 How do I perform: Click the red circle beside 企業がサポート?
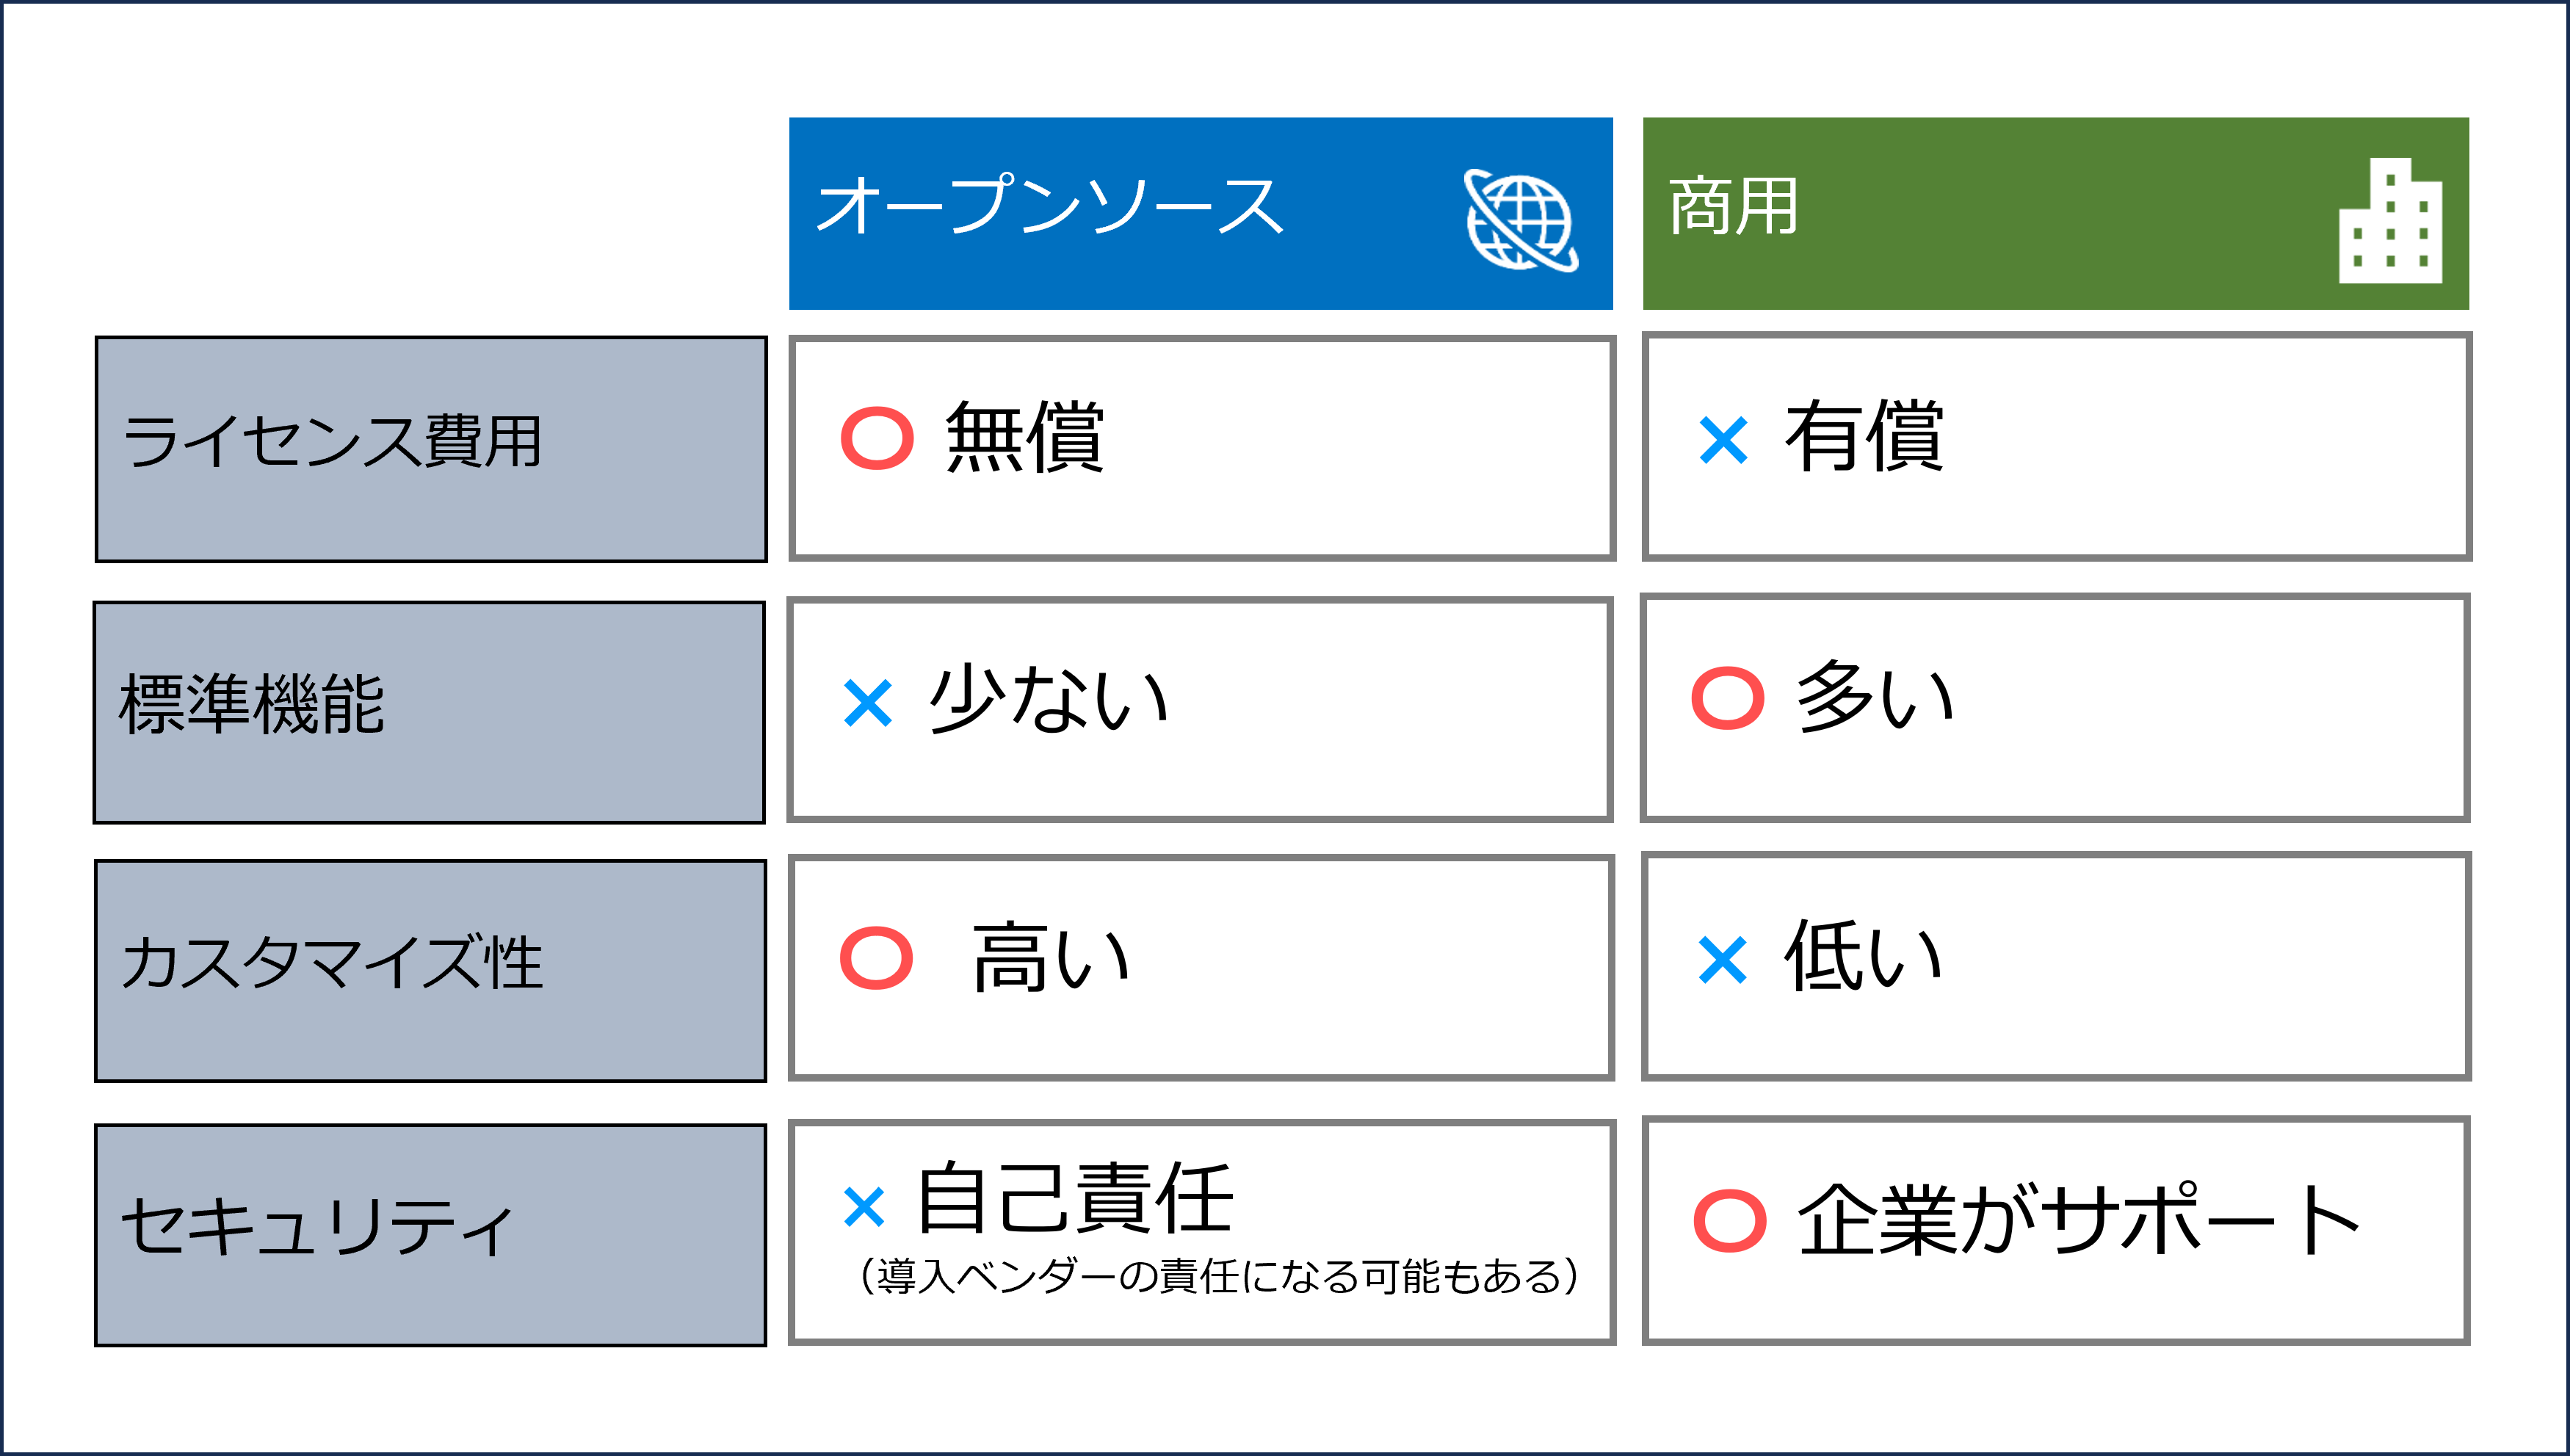click(1729, 1221)
